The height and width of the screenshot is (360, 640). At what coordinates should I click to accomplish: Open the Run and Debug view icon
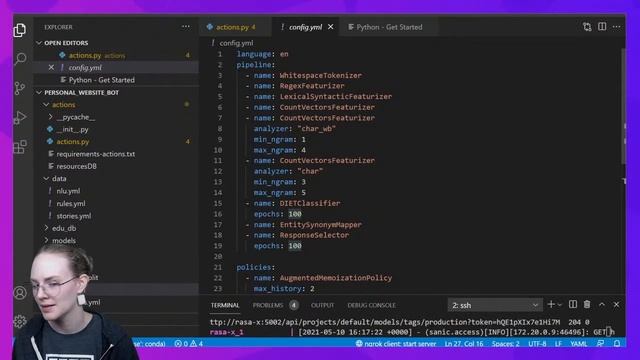20,118
